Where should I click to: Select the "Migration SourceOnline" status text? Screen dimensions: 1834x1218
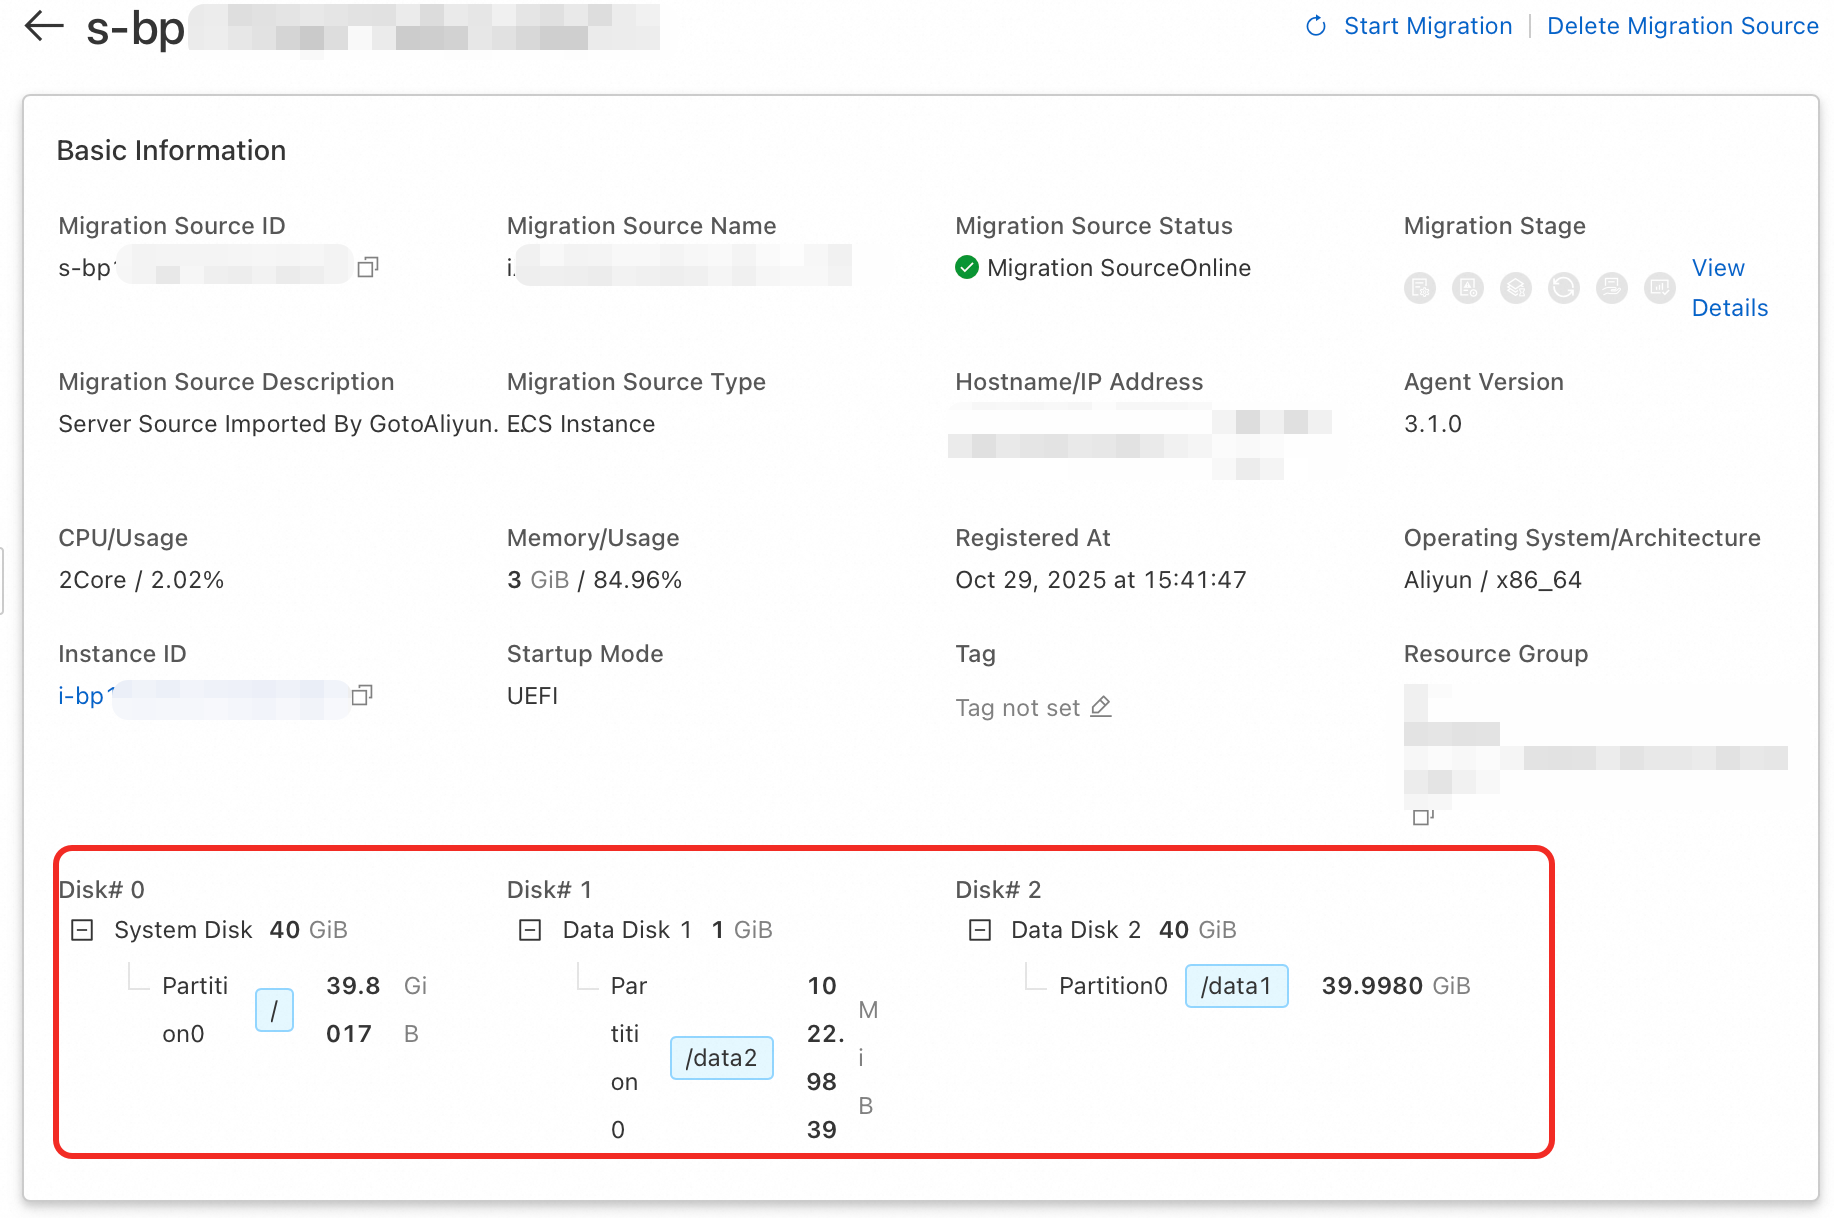point(1119,268)
